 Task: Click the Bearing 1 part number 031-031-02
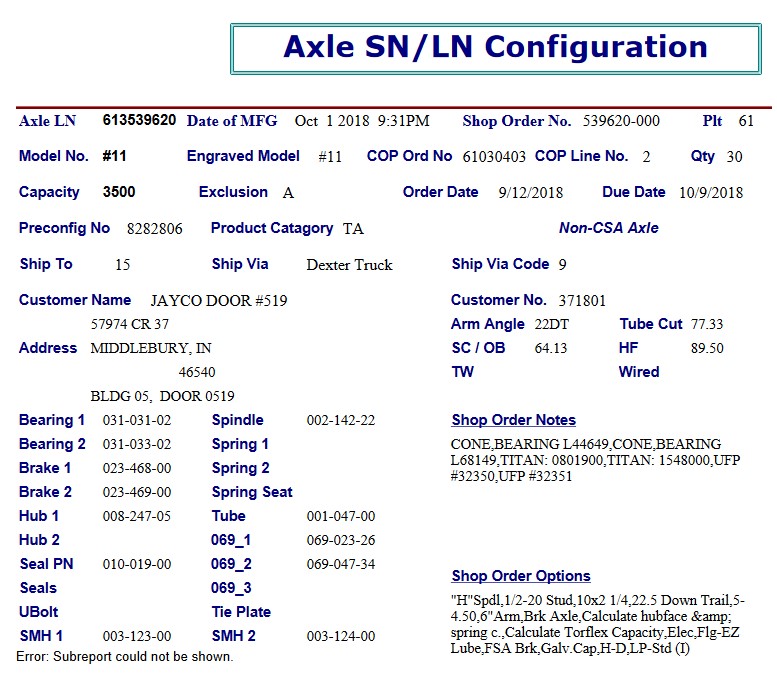click(137, 421)
